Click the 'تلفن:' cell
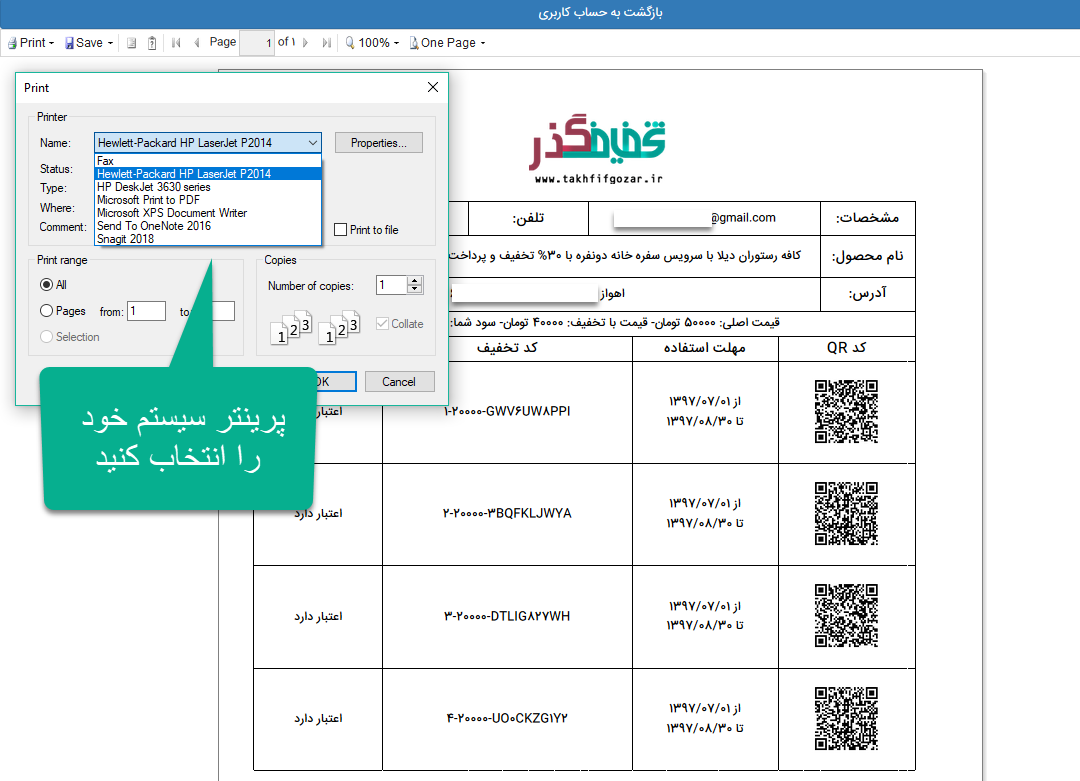The width and height of the screenshot is (1080, 781). click(528, 218)
